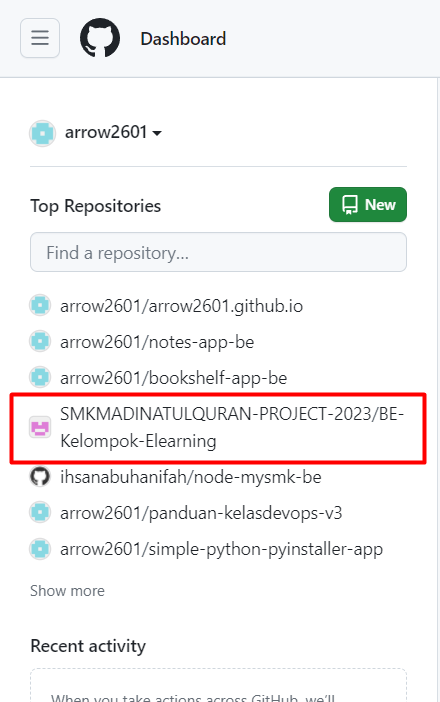This screenshot has height=702, width=440.
Task: Click the Dashboard header title
Action: pos(183,39)
